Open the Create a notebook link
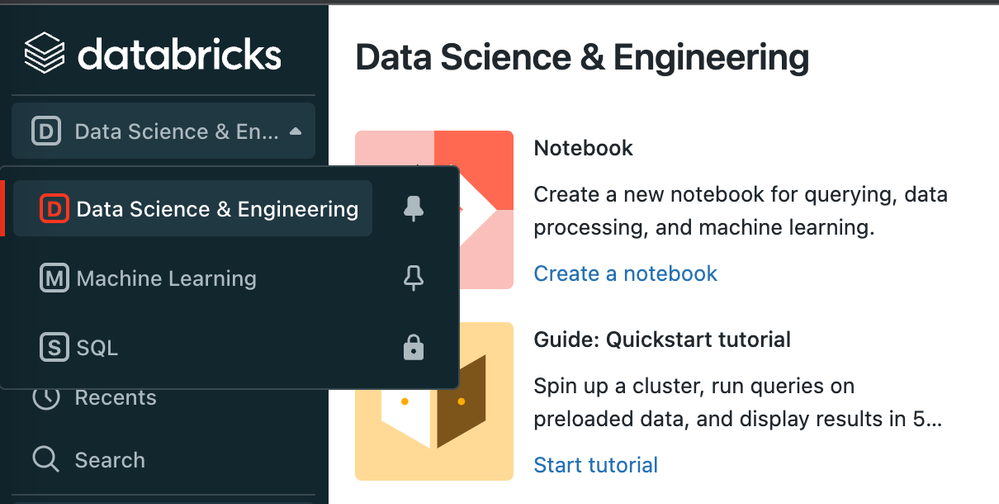The height and width of the screenshot is (504, 999). pos(625,273)
